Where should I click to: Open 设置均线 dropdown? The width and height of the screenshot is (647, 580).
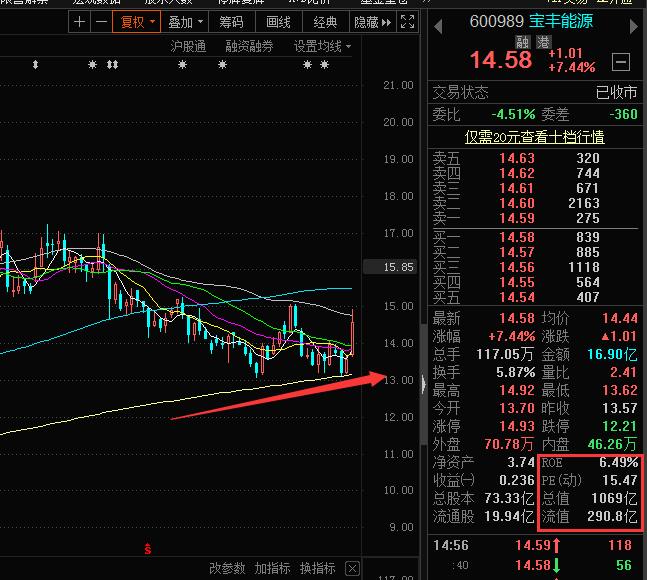click(322, 46)
